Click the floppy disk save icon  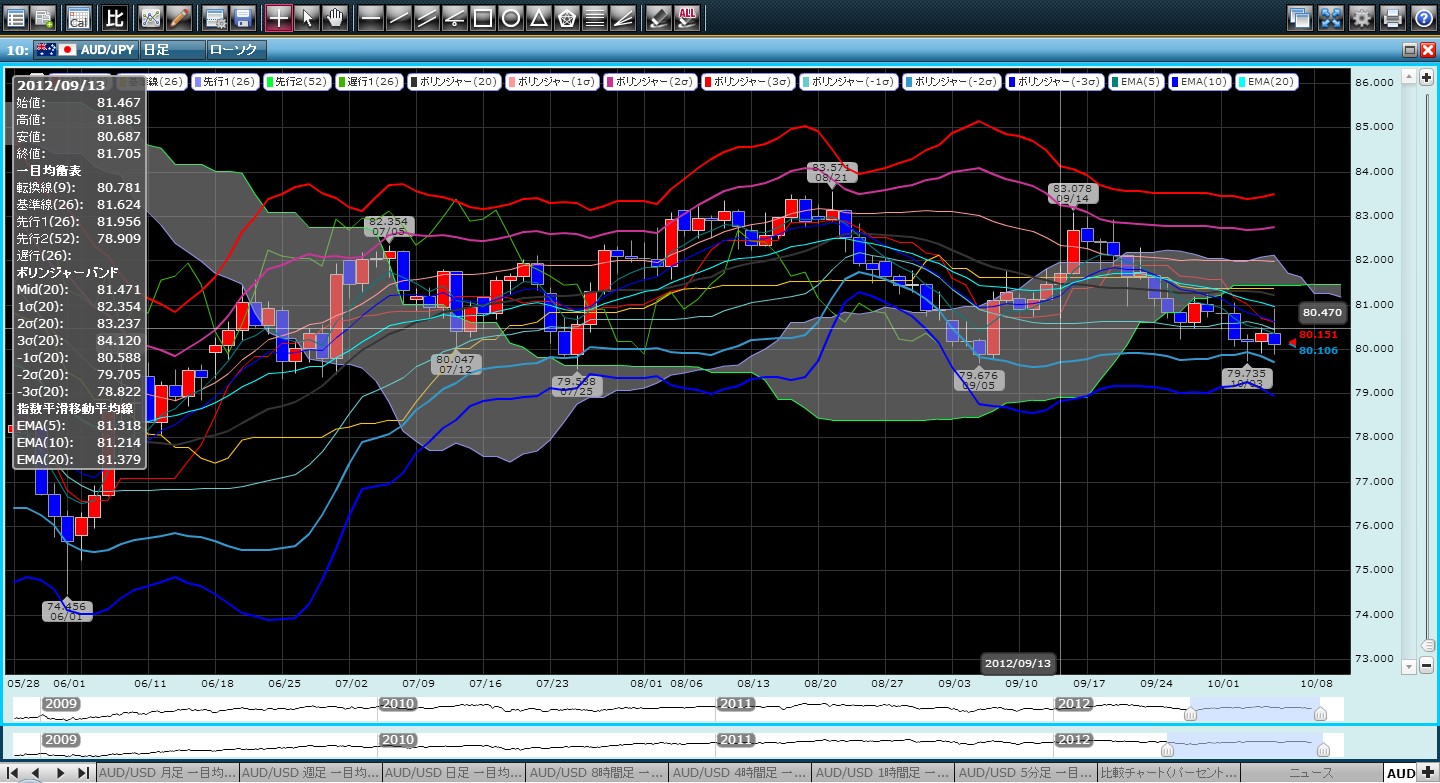tap(242, 17)
